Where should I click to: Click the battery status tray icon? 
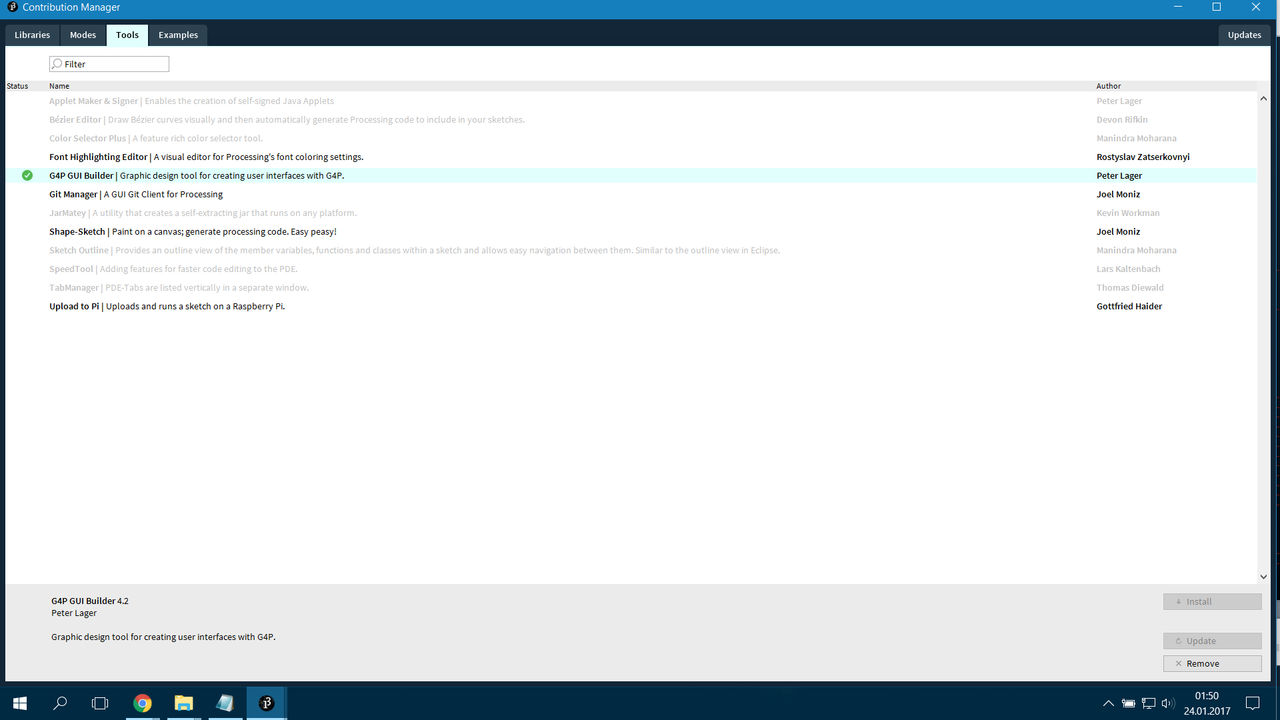click(x=1128, y=703)
